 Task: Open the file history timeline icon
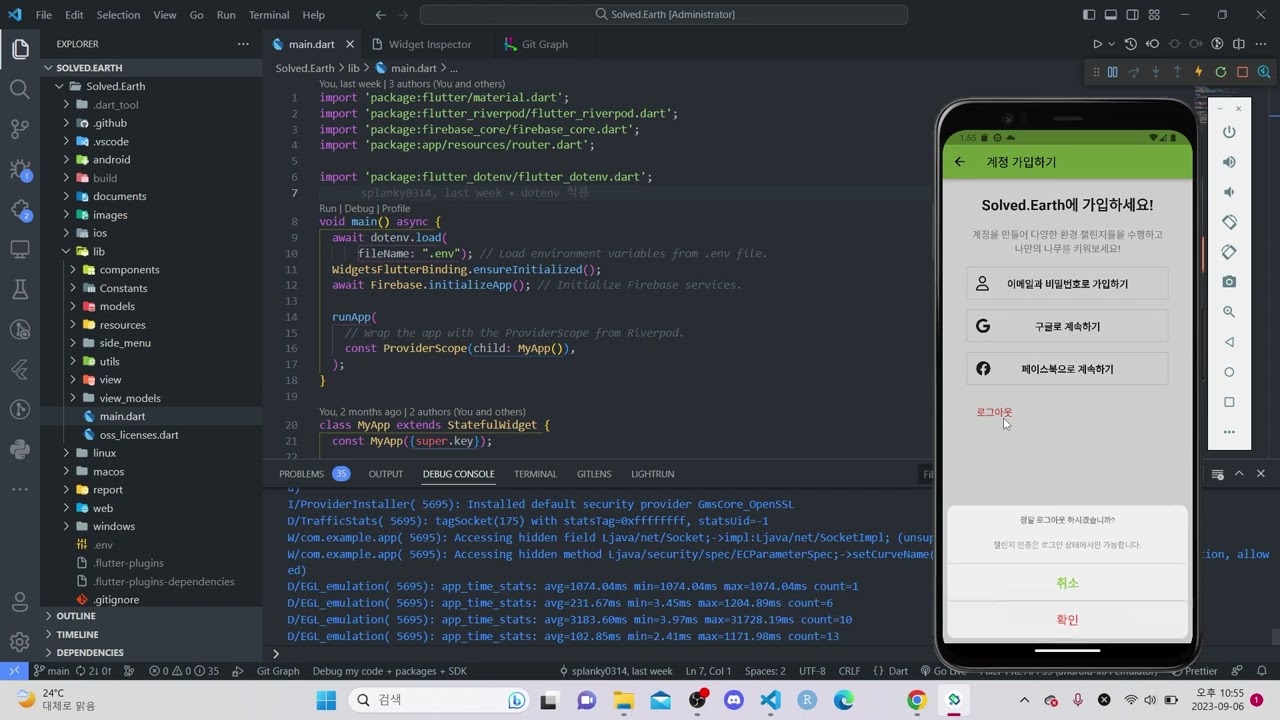point(1131,44)
